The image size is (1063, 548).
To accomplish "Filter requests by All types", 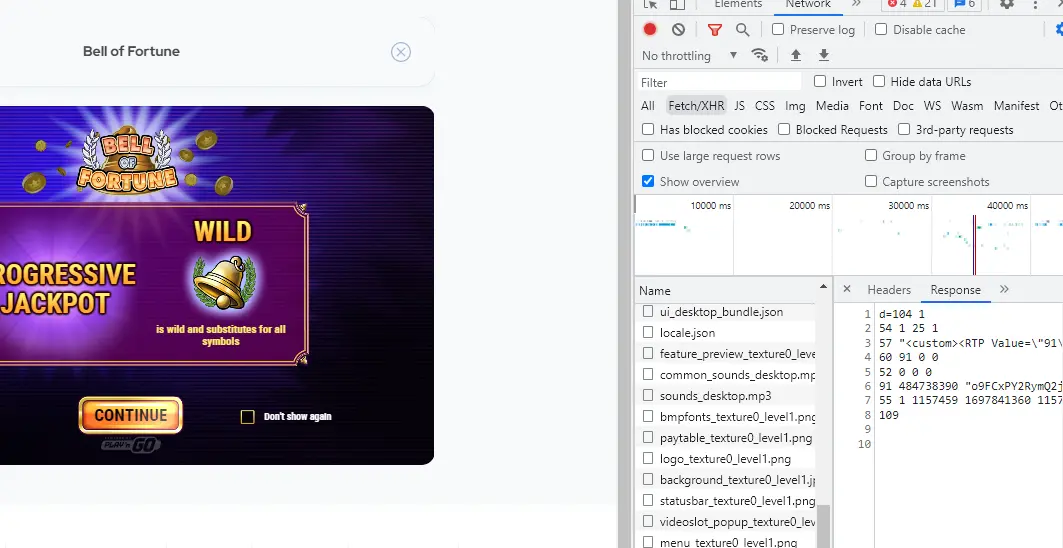I will click(x=648, y=106).
